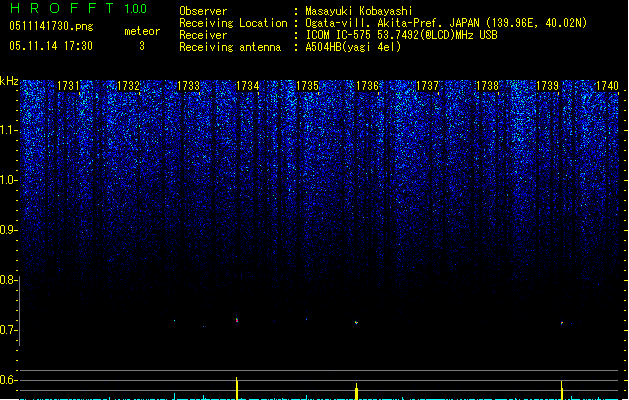
Task: Click the meteor count value 3
Action: tap(142, 46)
